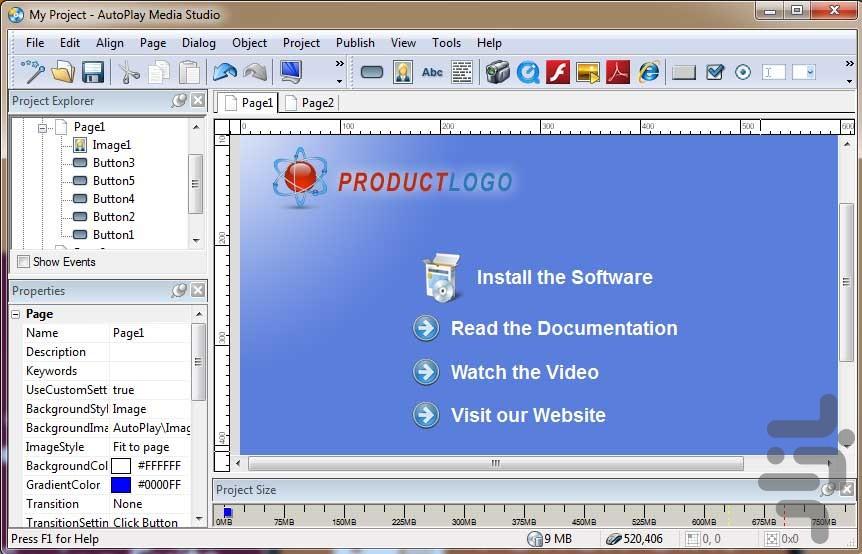862x554 pixels.
Task: Click the product logo image on page
Action: 393,179
